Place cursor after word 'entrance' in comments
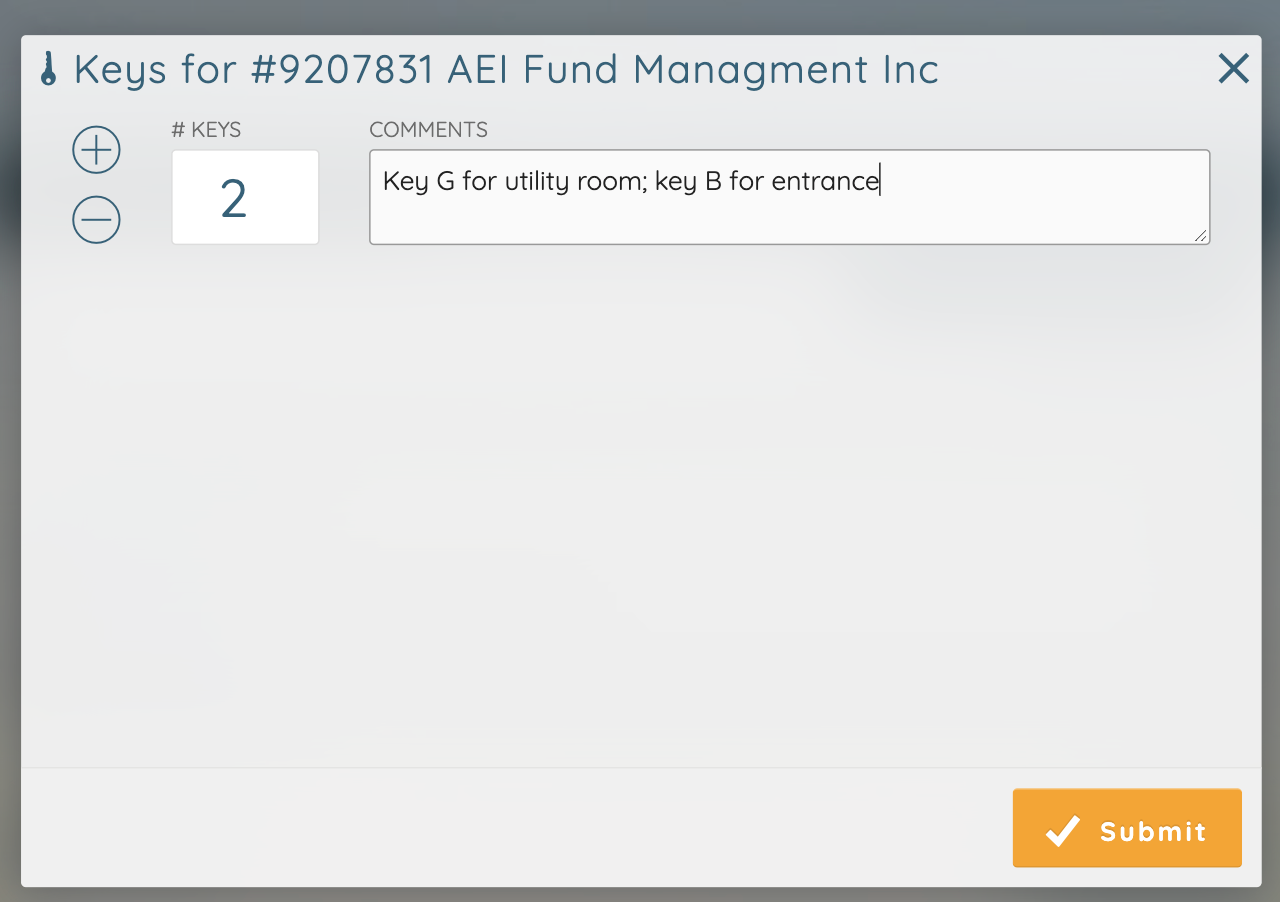Image resolution: width=1280 pixels, height=902 pixels. click(879, 182)
